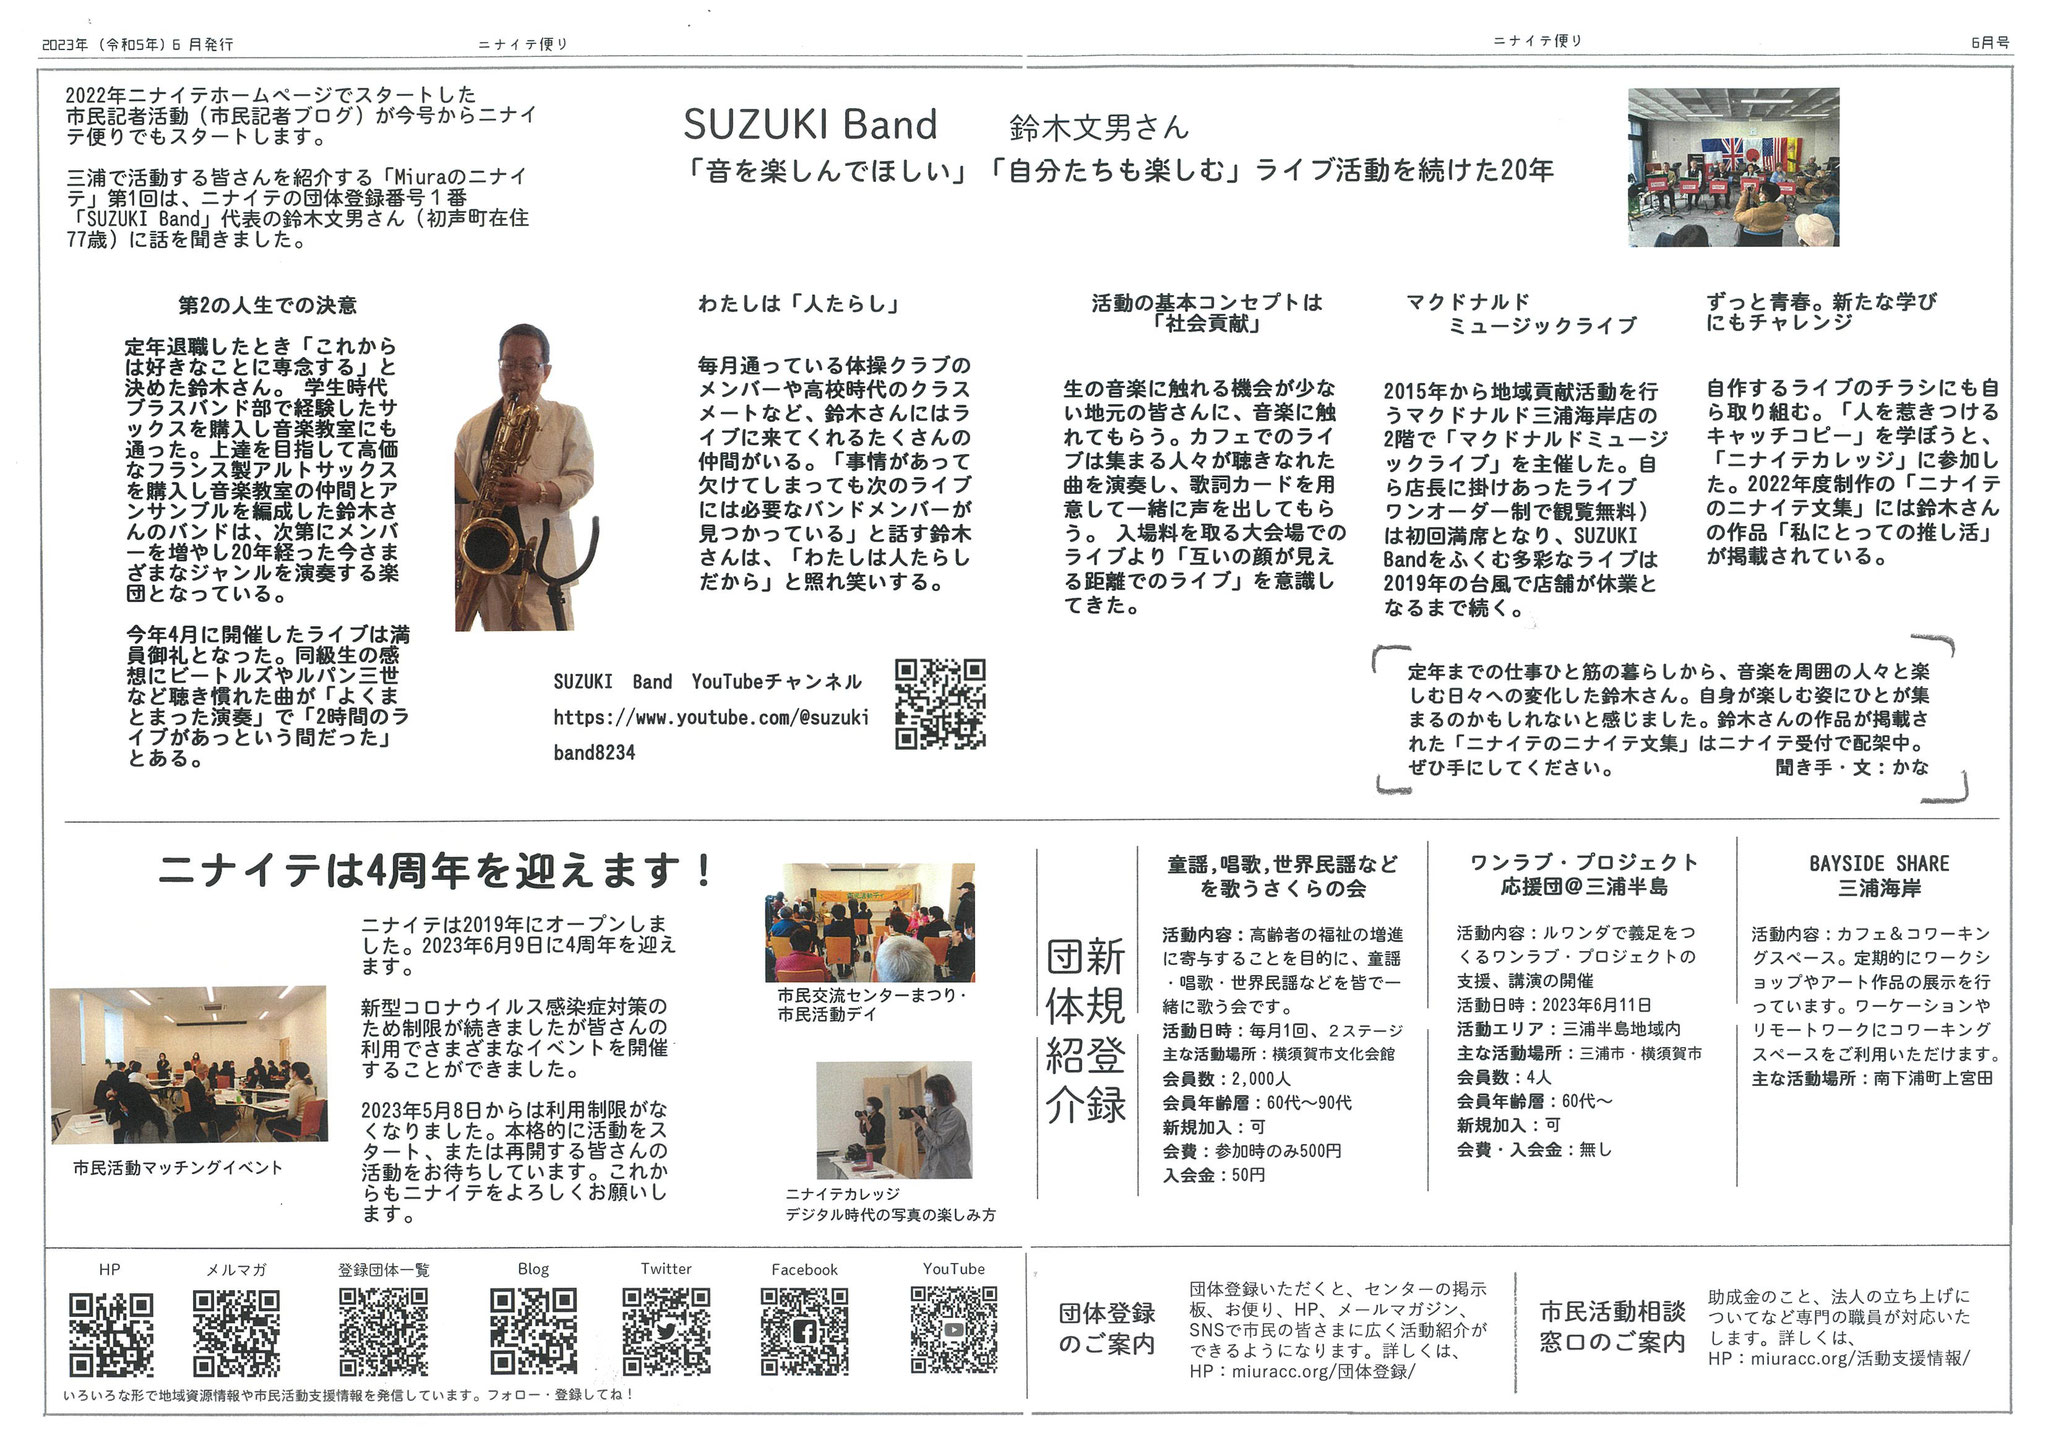This screenshot has width=2048, height=1448.
Task: Click the saxophone player photo
Action: (528, 477)
